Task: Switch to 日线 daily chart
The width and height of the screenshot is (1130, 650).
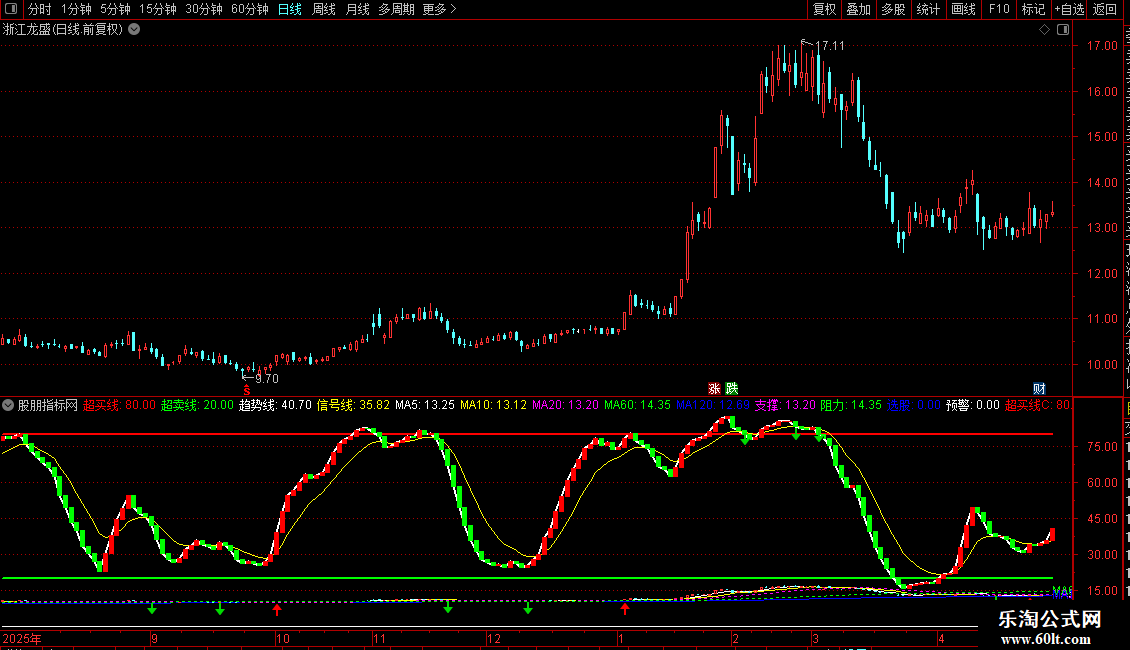Action: [290, 9]
